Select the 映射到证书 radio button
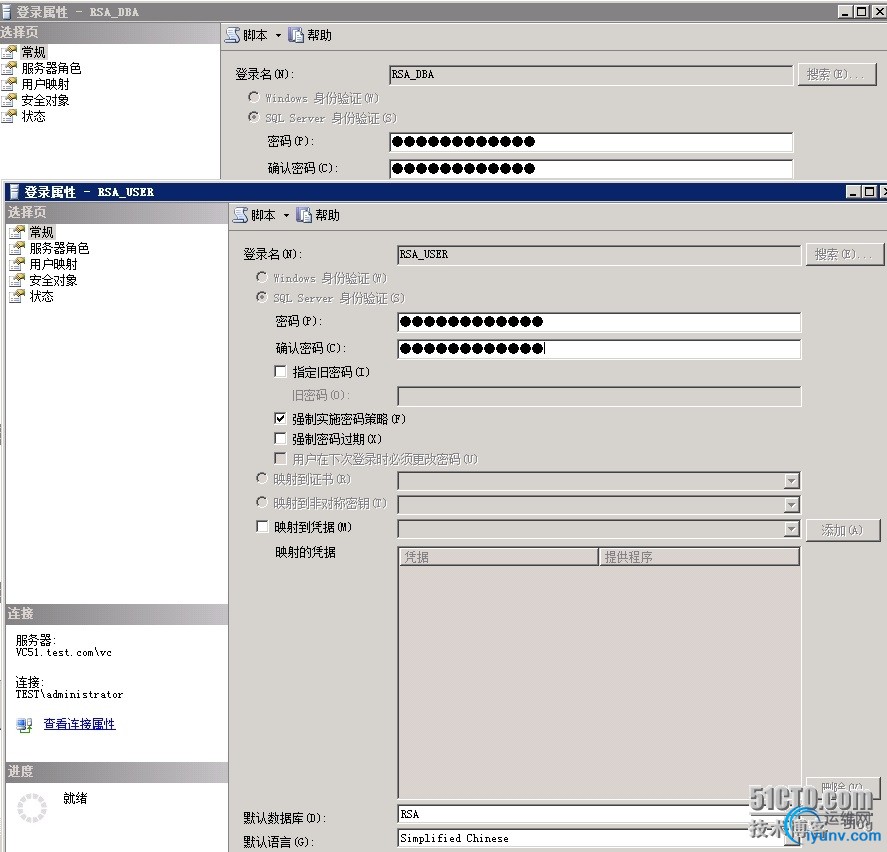Screen dimensions: 887x852 (261, 479)
